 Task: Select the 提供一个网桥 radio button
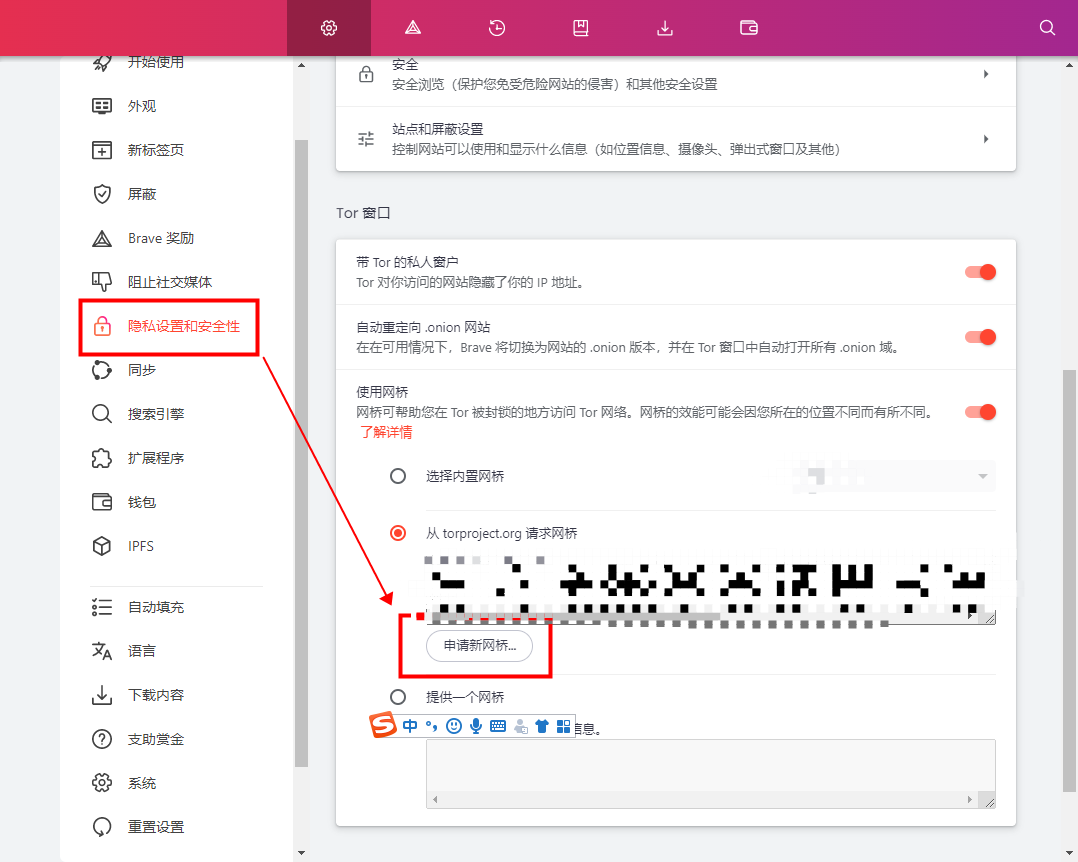pyautogui.click(x=397, y=697)
